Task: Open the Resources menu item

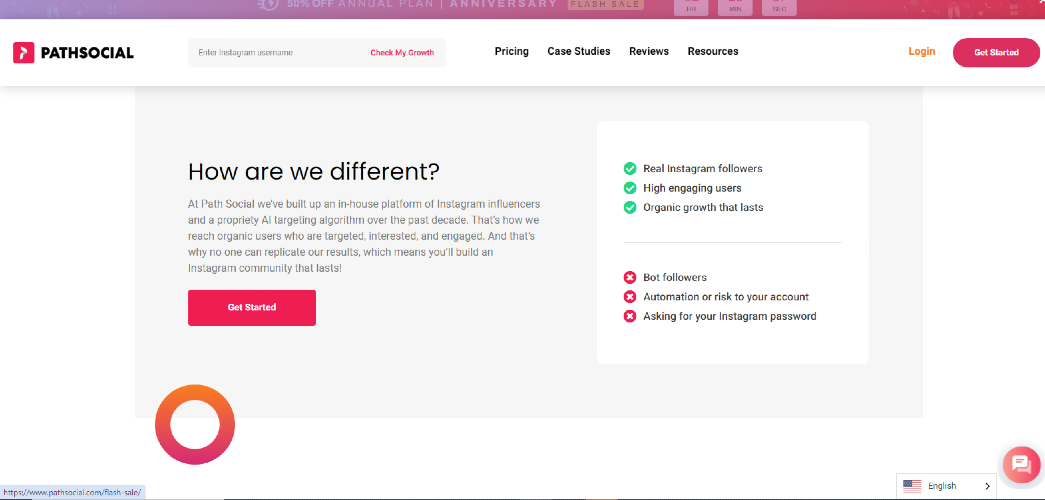Action: [712, 51]
